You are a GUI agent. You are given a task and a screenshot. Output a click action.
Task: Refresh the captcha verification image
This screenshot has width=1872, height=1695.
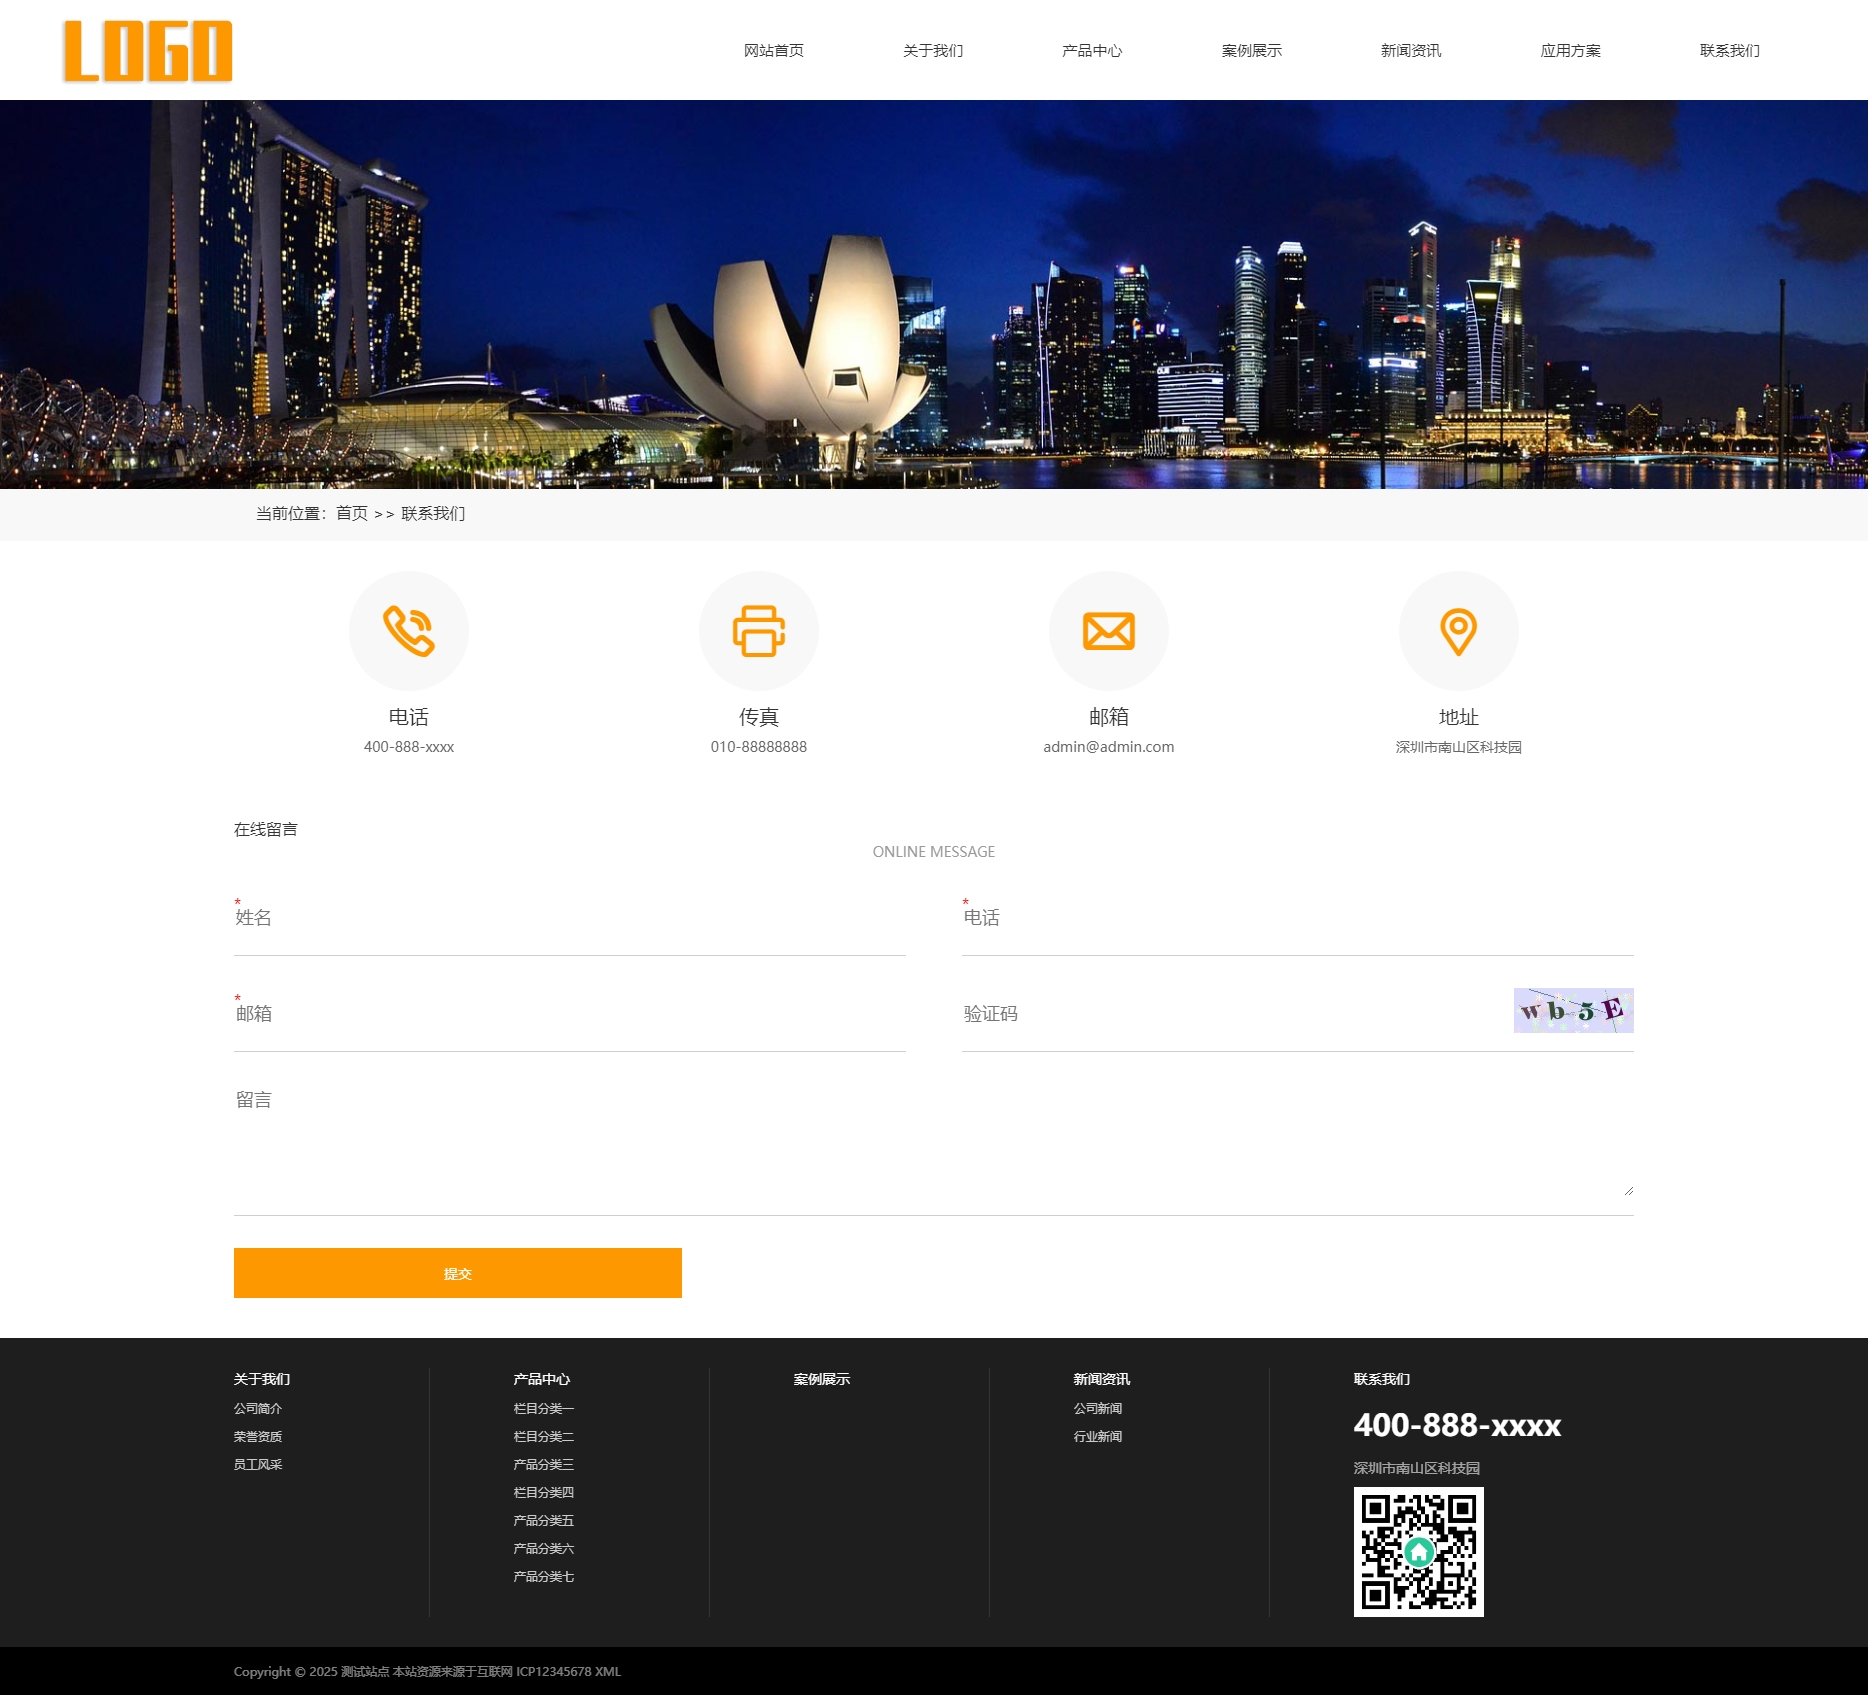pyautogui.click(x=1572, y=1010)
